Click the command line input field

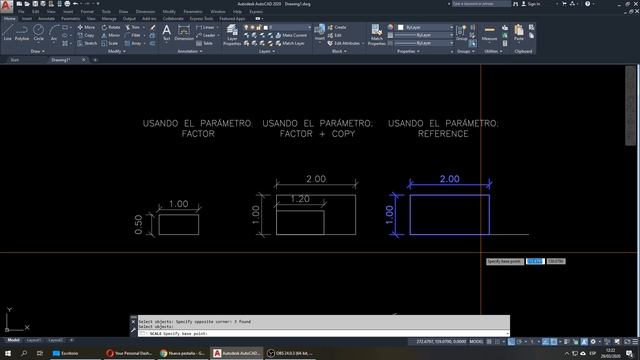coord(324,333)
